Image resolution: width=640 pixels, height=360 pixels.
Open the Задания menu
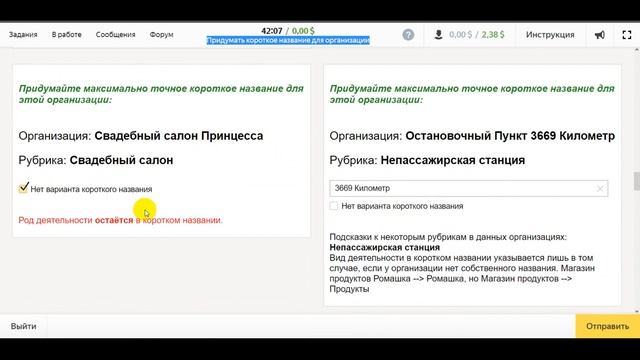(23, 35)
